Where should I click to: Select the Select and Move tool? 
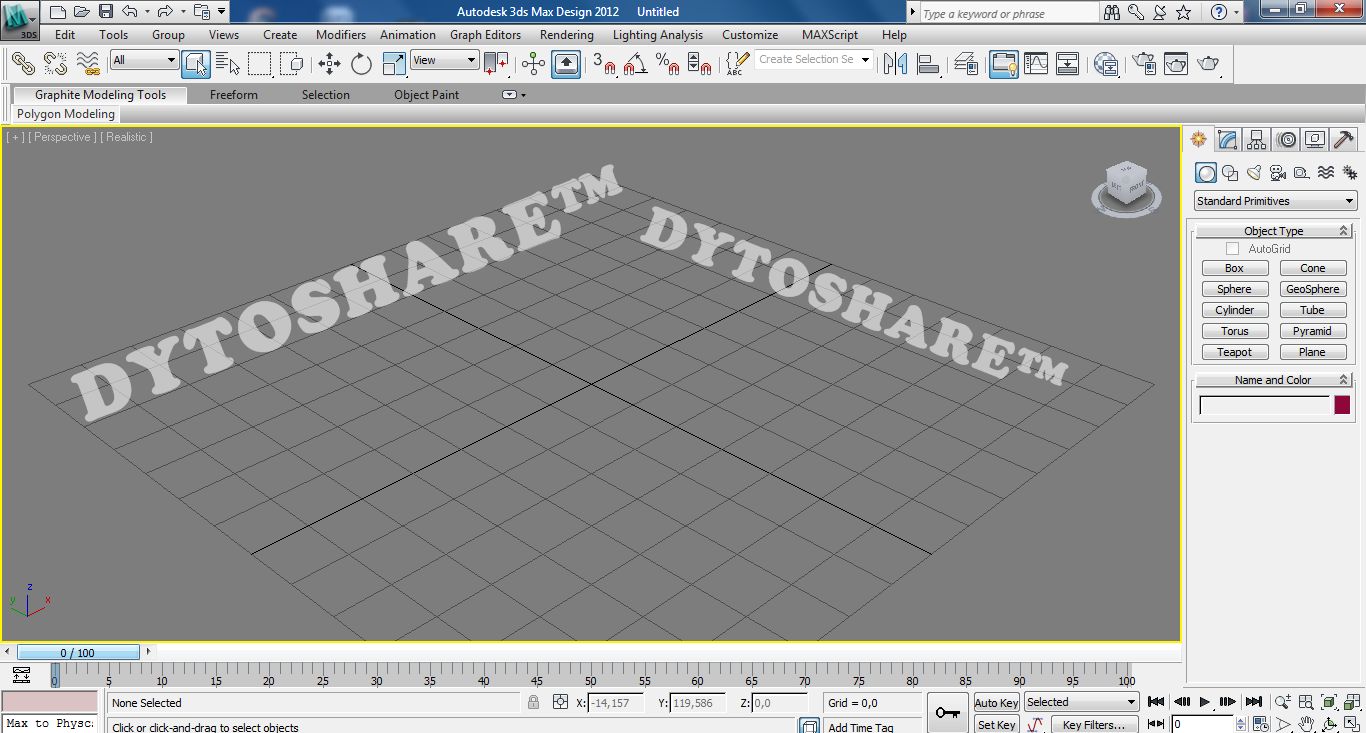[329, 64]
